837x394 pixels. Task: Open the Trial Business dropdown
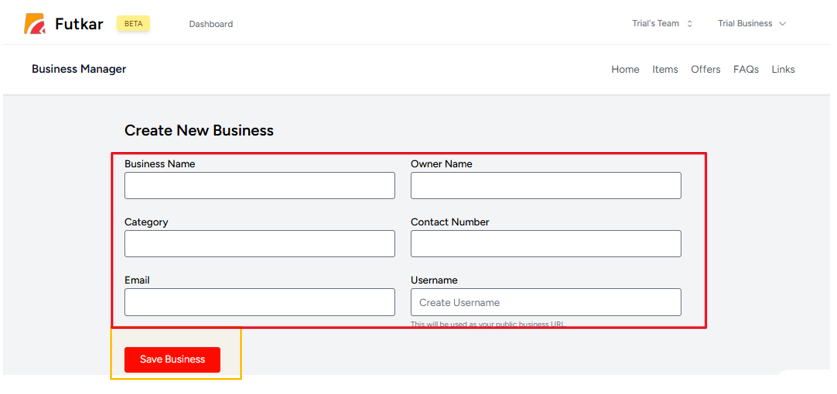752,23
